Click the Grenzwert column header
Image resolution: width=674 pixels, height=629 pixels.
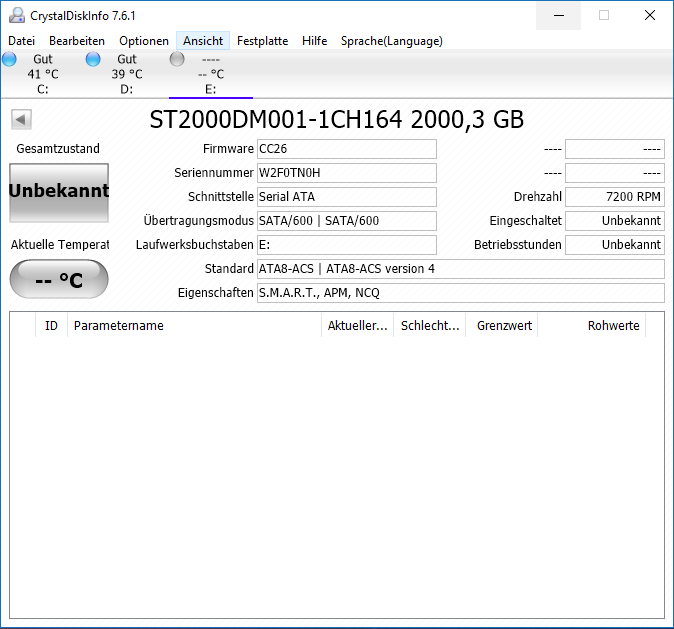[502, 326]
